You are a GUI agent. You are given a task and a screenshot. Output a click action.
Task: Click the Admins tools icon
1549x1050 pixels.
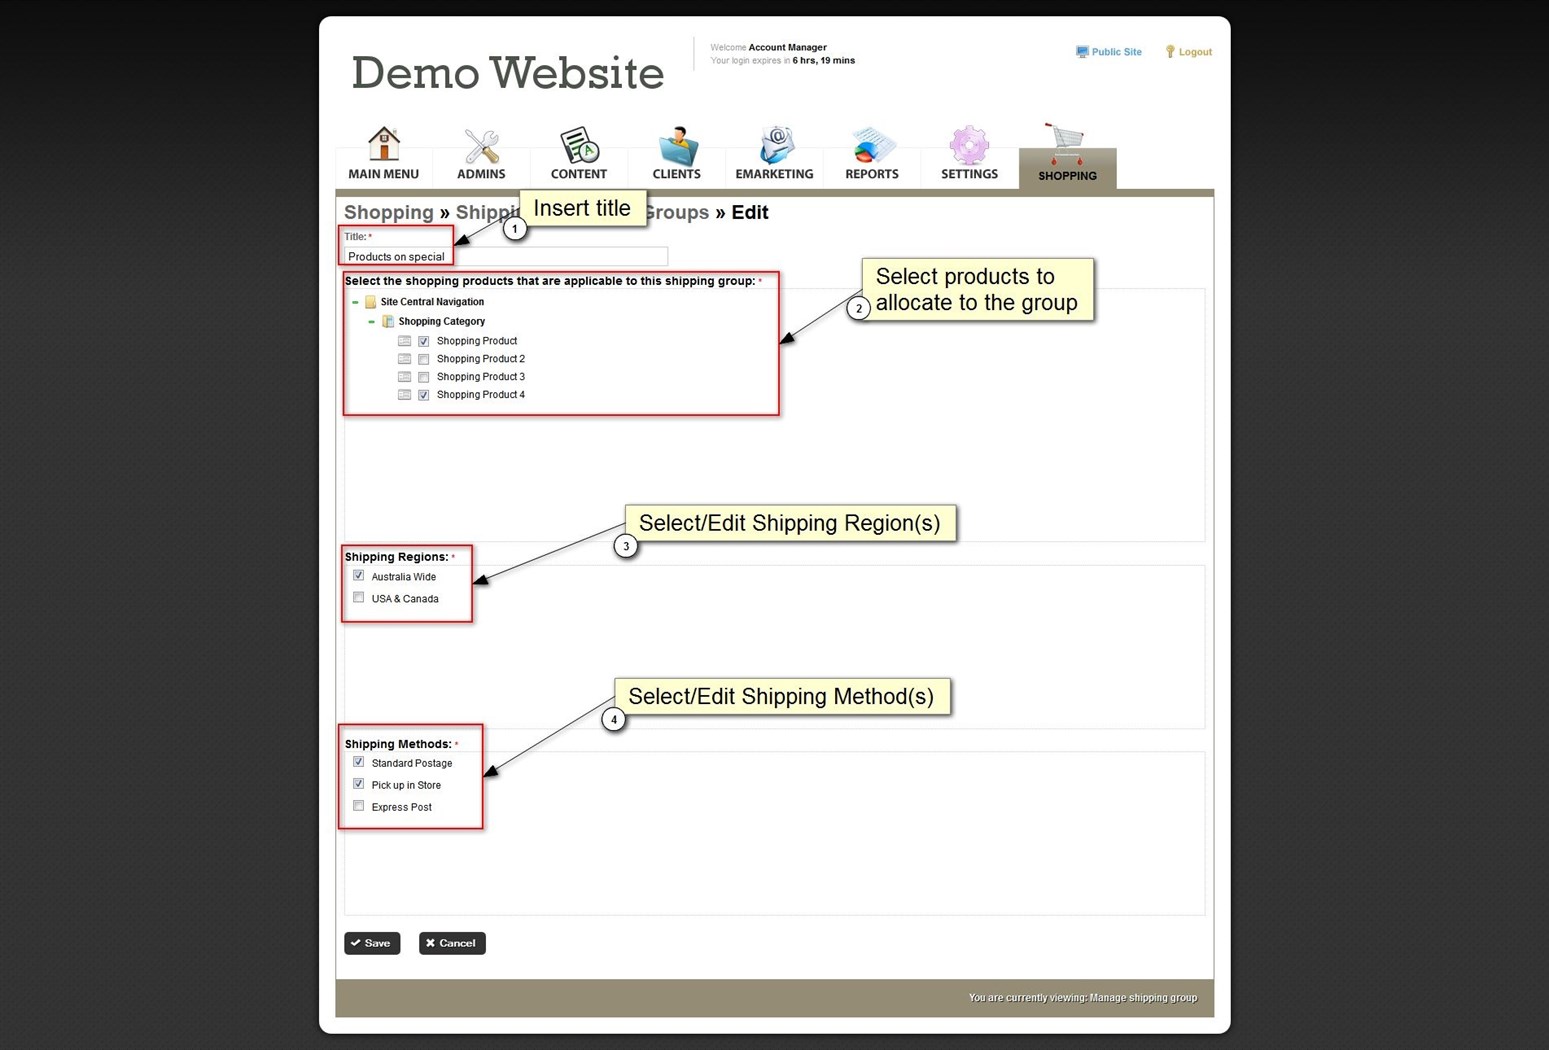coord(481,147)
